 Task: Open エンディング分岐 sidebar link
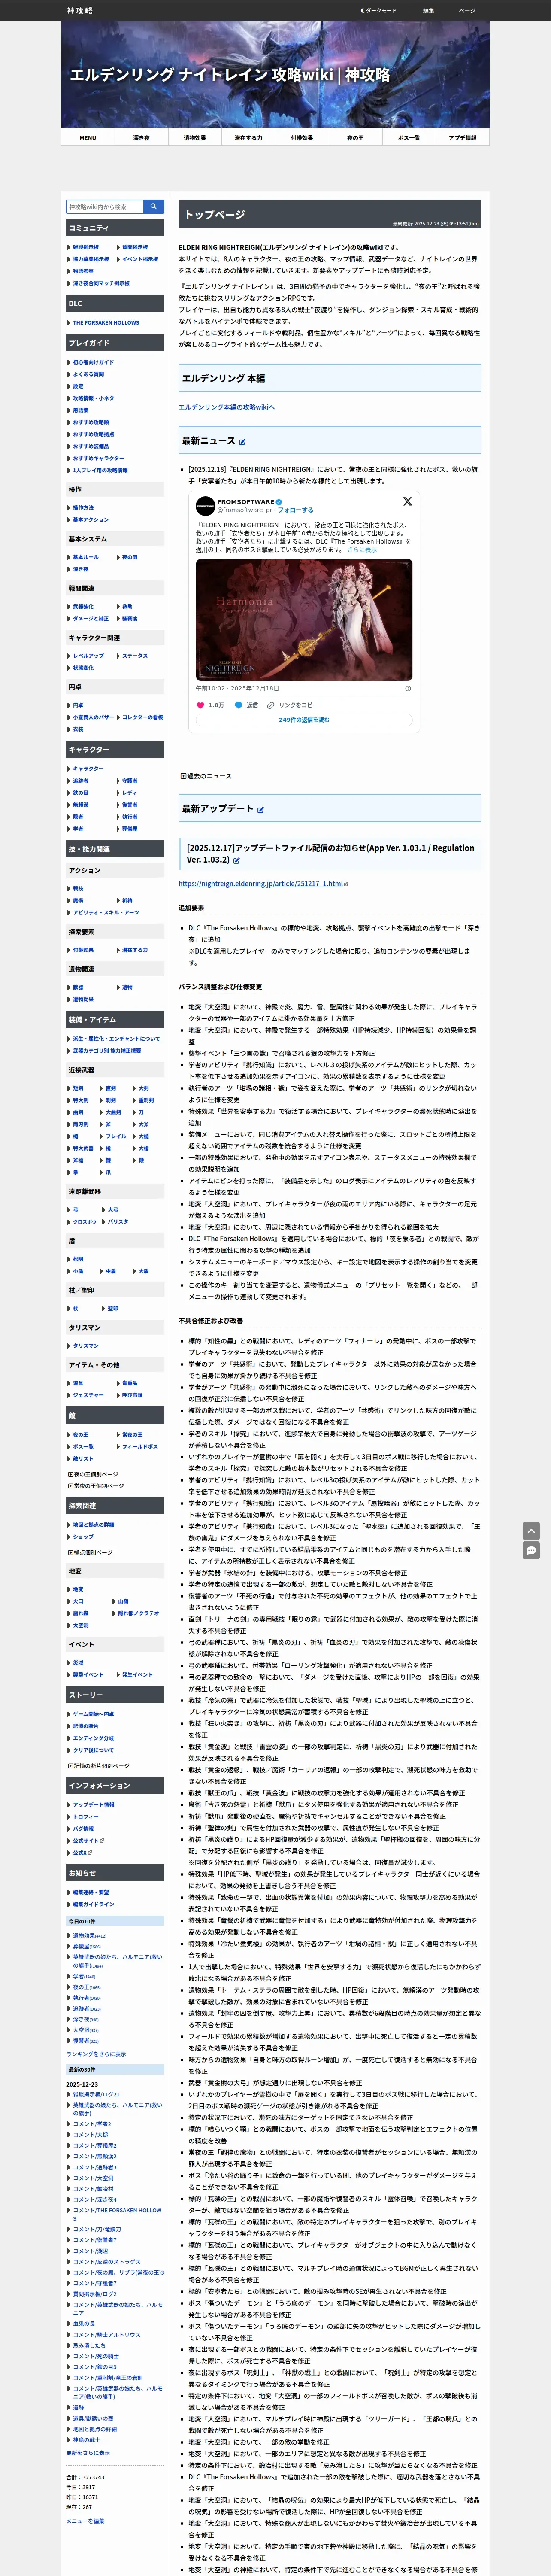[x=94, y=1738]
